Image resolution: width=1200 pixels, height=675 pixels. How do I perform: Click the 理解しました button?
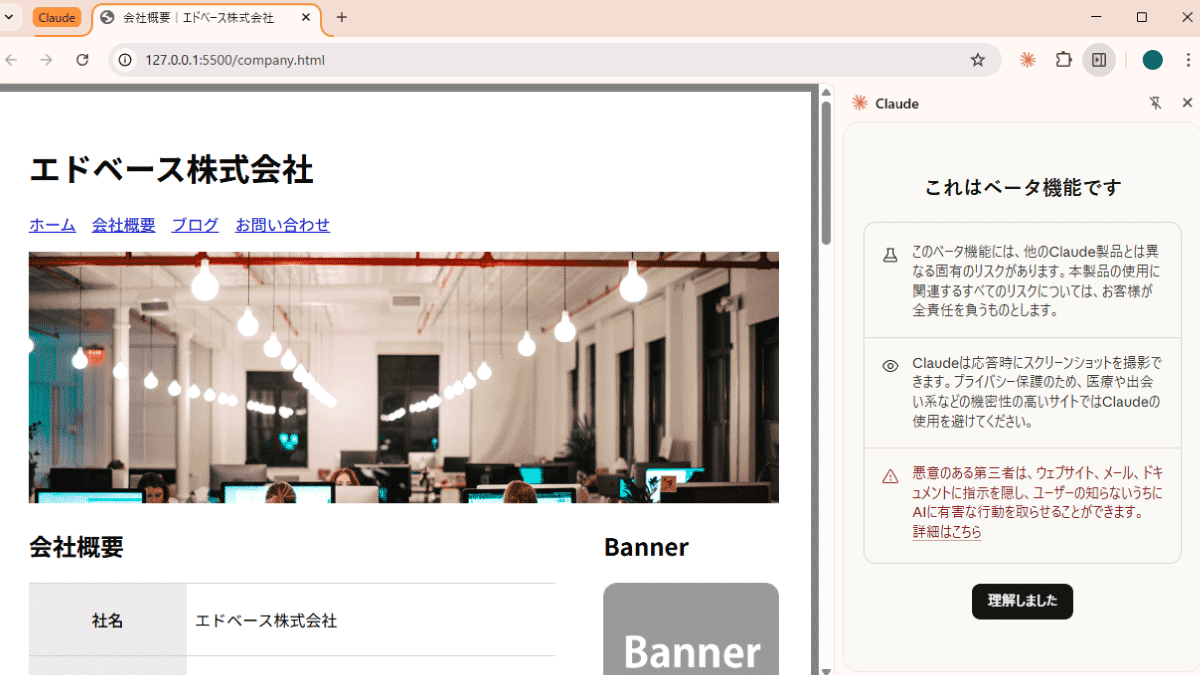[x=1022, y=601]
